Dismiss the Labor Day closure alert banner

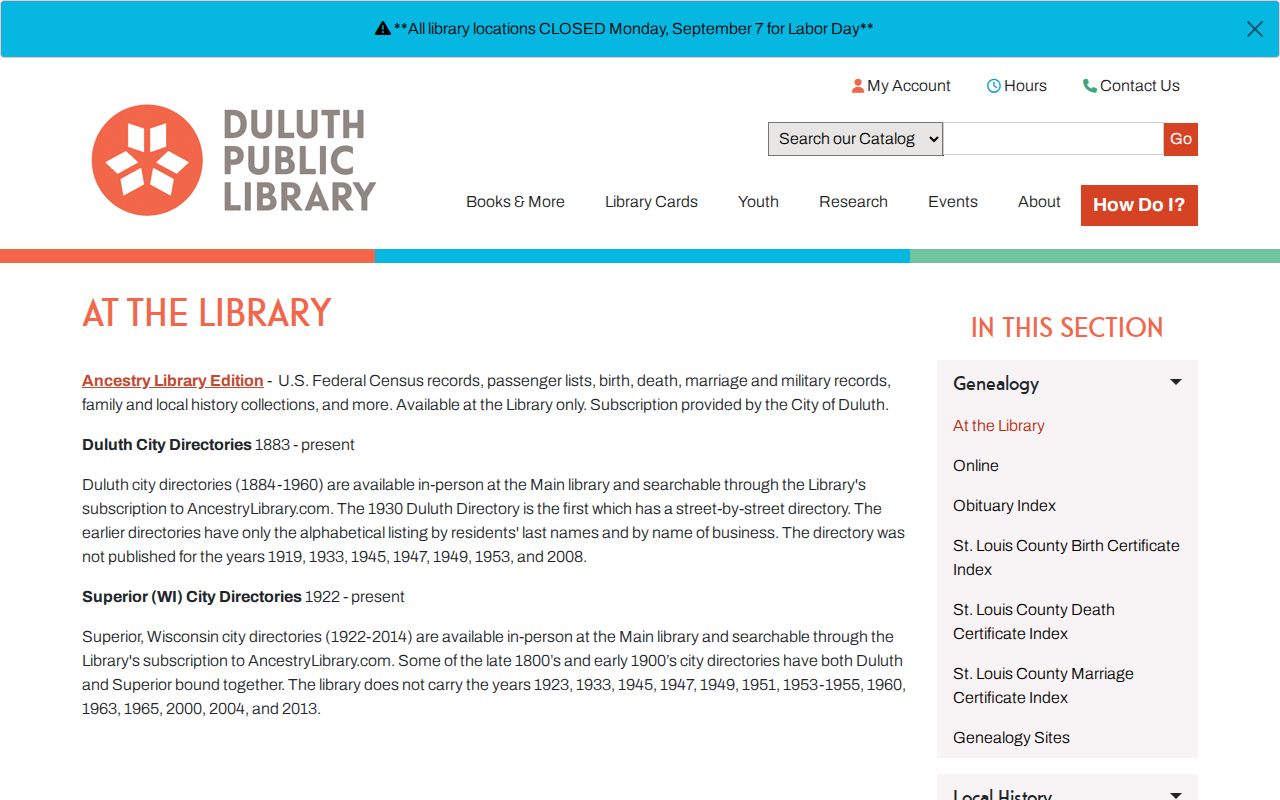point(1255,29)
